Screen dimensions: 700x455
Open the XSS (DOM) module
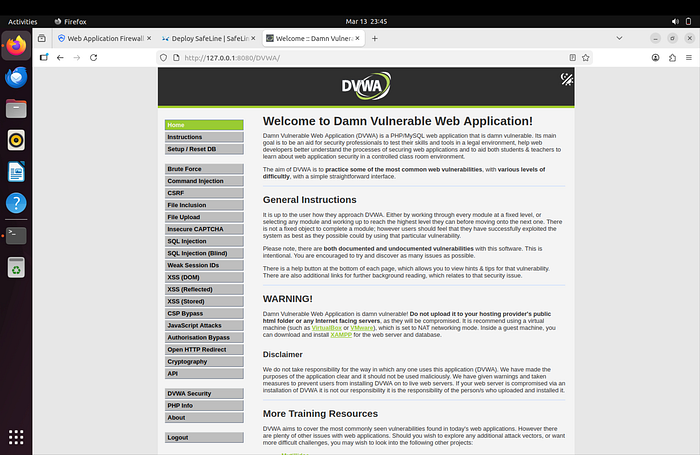click(x=204, y=277)
